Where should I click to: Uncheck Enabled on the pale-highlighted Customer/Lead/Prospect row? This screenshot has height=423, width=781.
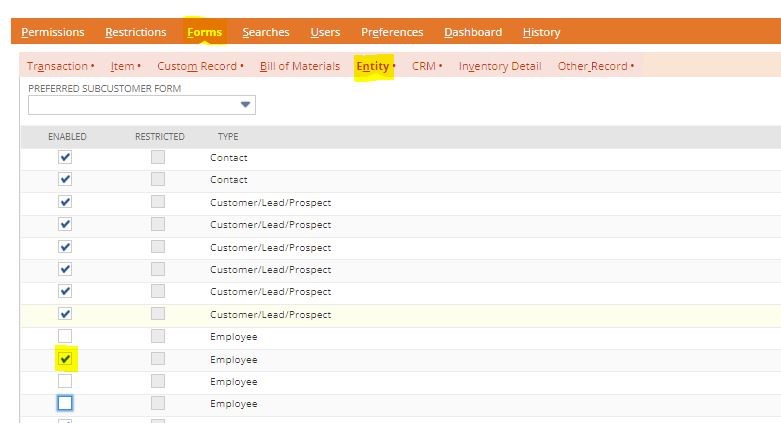pyautogui.click(x=65, y=314)
